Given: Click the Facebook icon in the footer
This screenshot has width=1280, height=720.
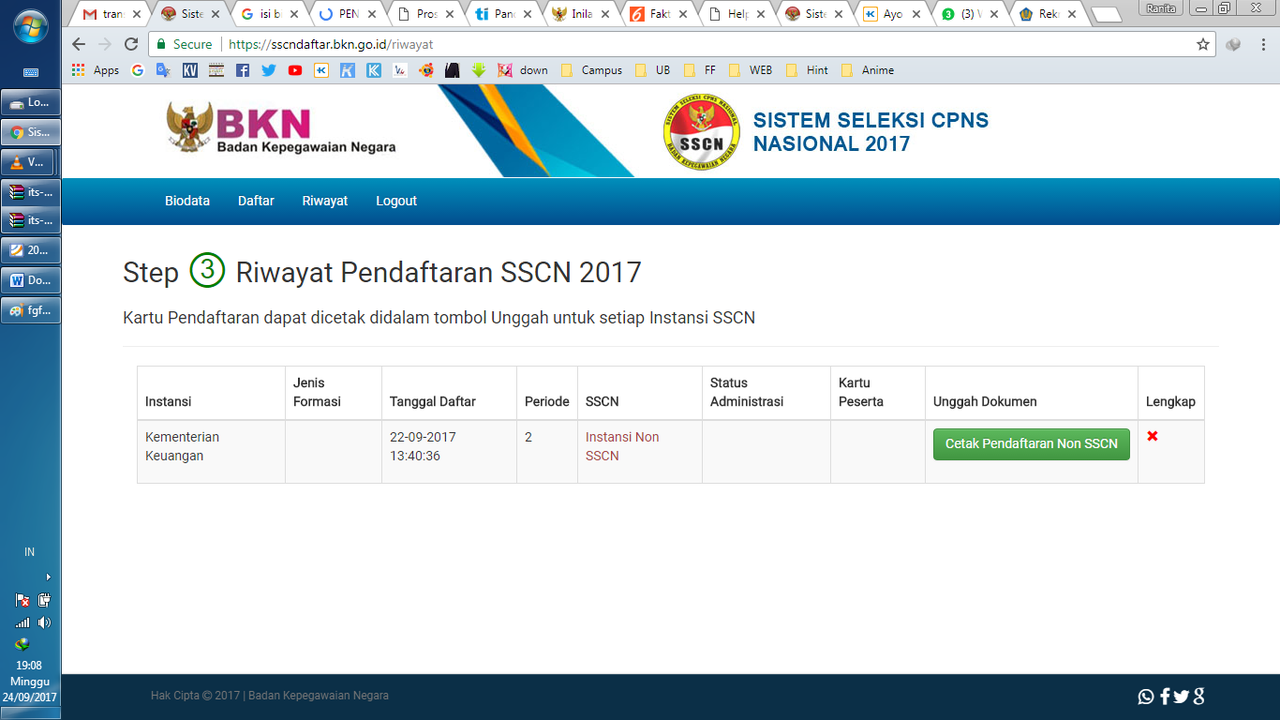Looking at the screenshot, I should point(1165,697).
